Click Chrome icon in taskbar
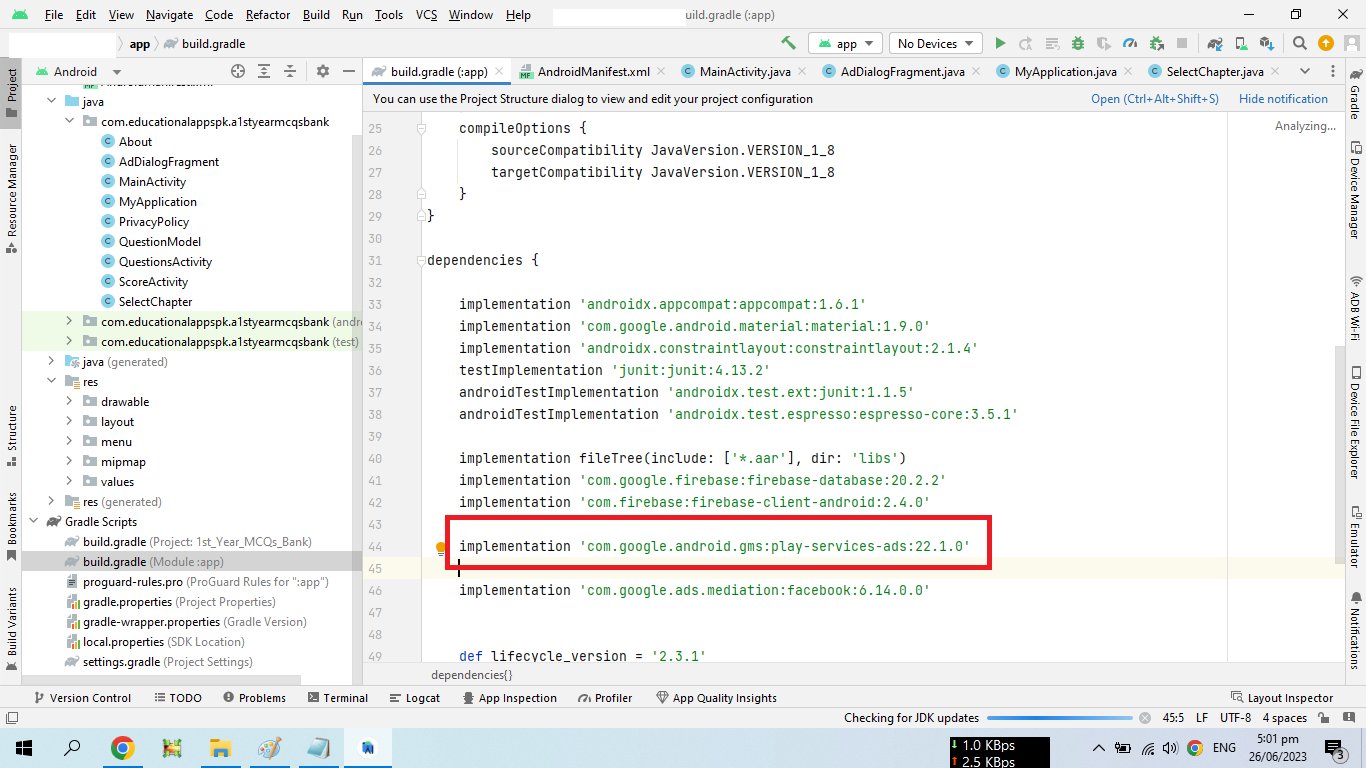The height and width of the screenshot is (768, 1366). 123,747
